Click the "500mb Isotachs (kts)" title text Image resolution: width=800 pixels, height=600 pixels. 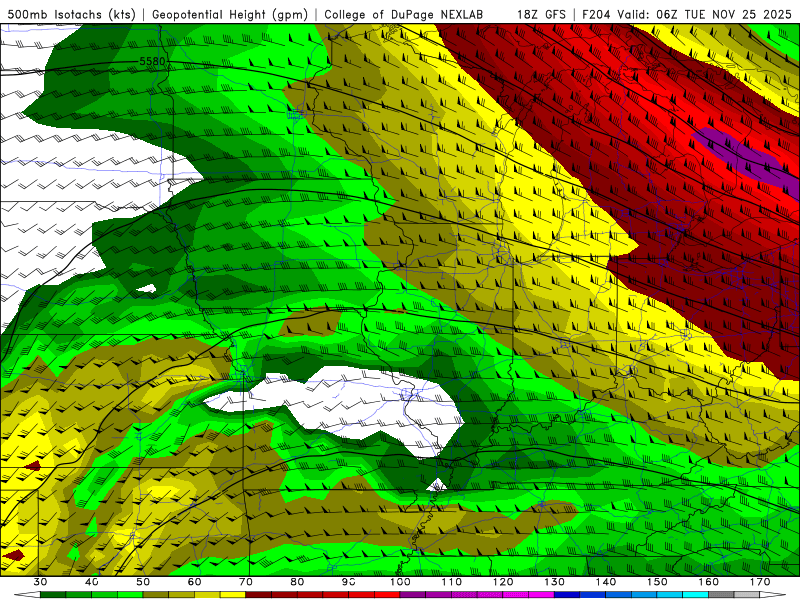point(71,14)
